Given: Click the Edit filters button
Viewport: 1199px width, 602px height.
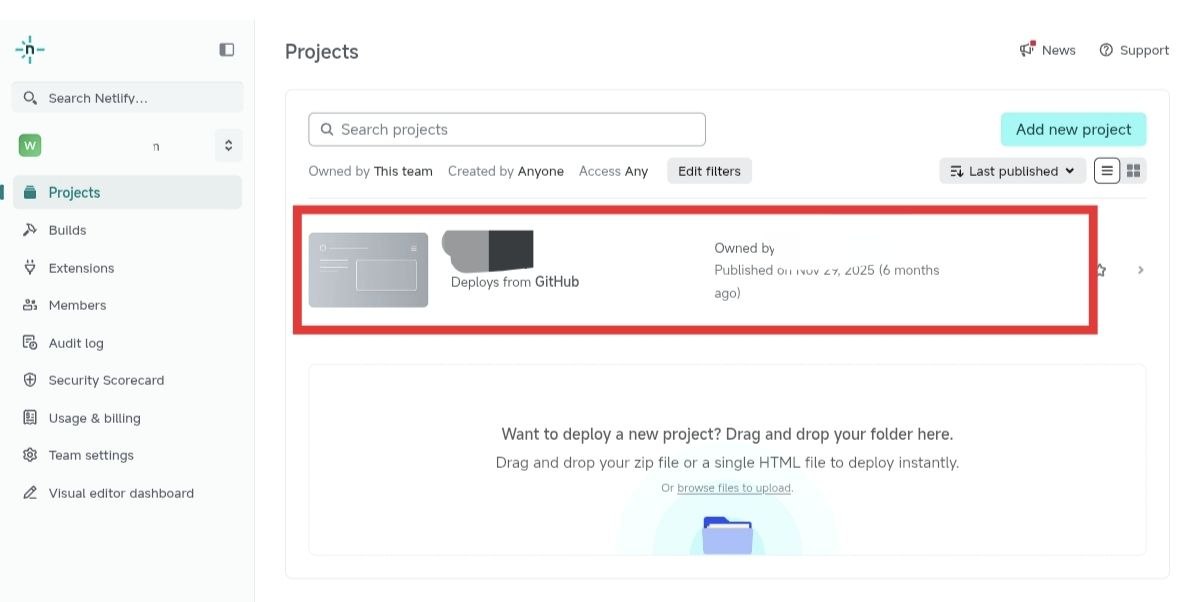Looking at the screenshot, I should [710, 171].
